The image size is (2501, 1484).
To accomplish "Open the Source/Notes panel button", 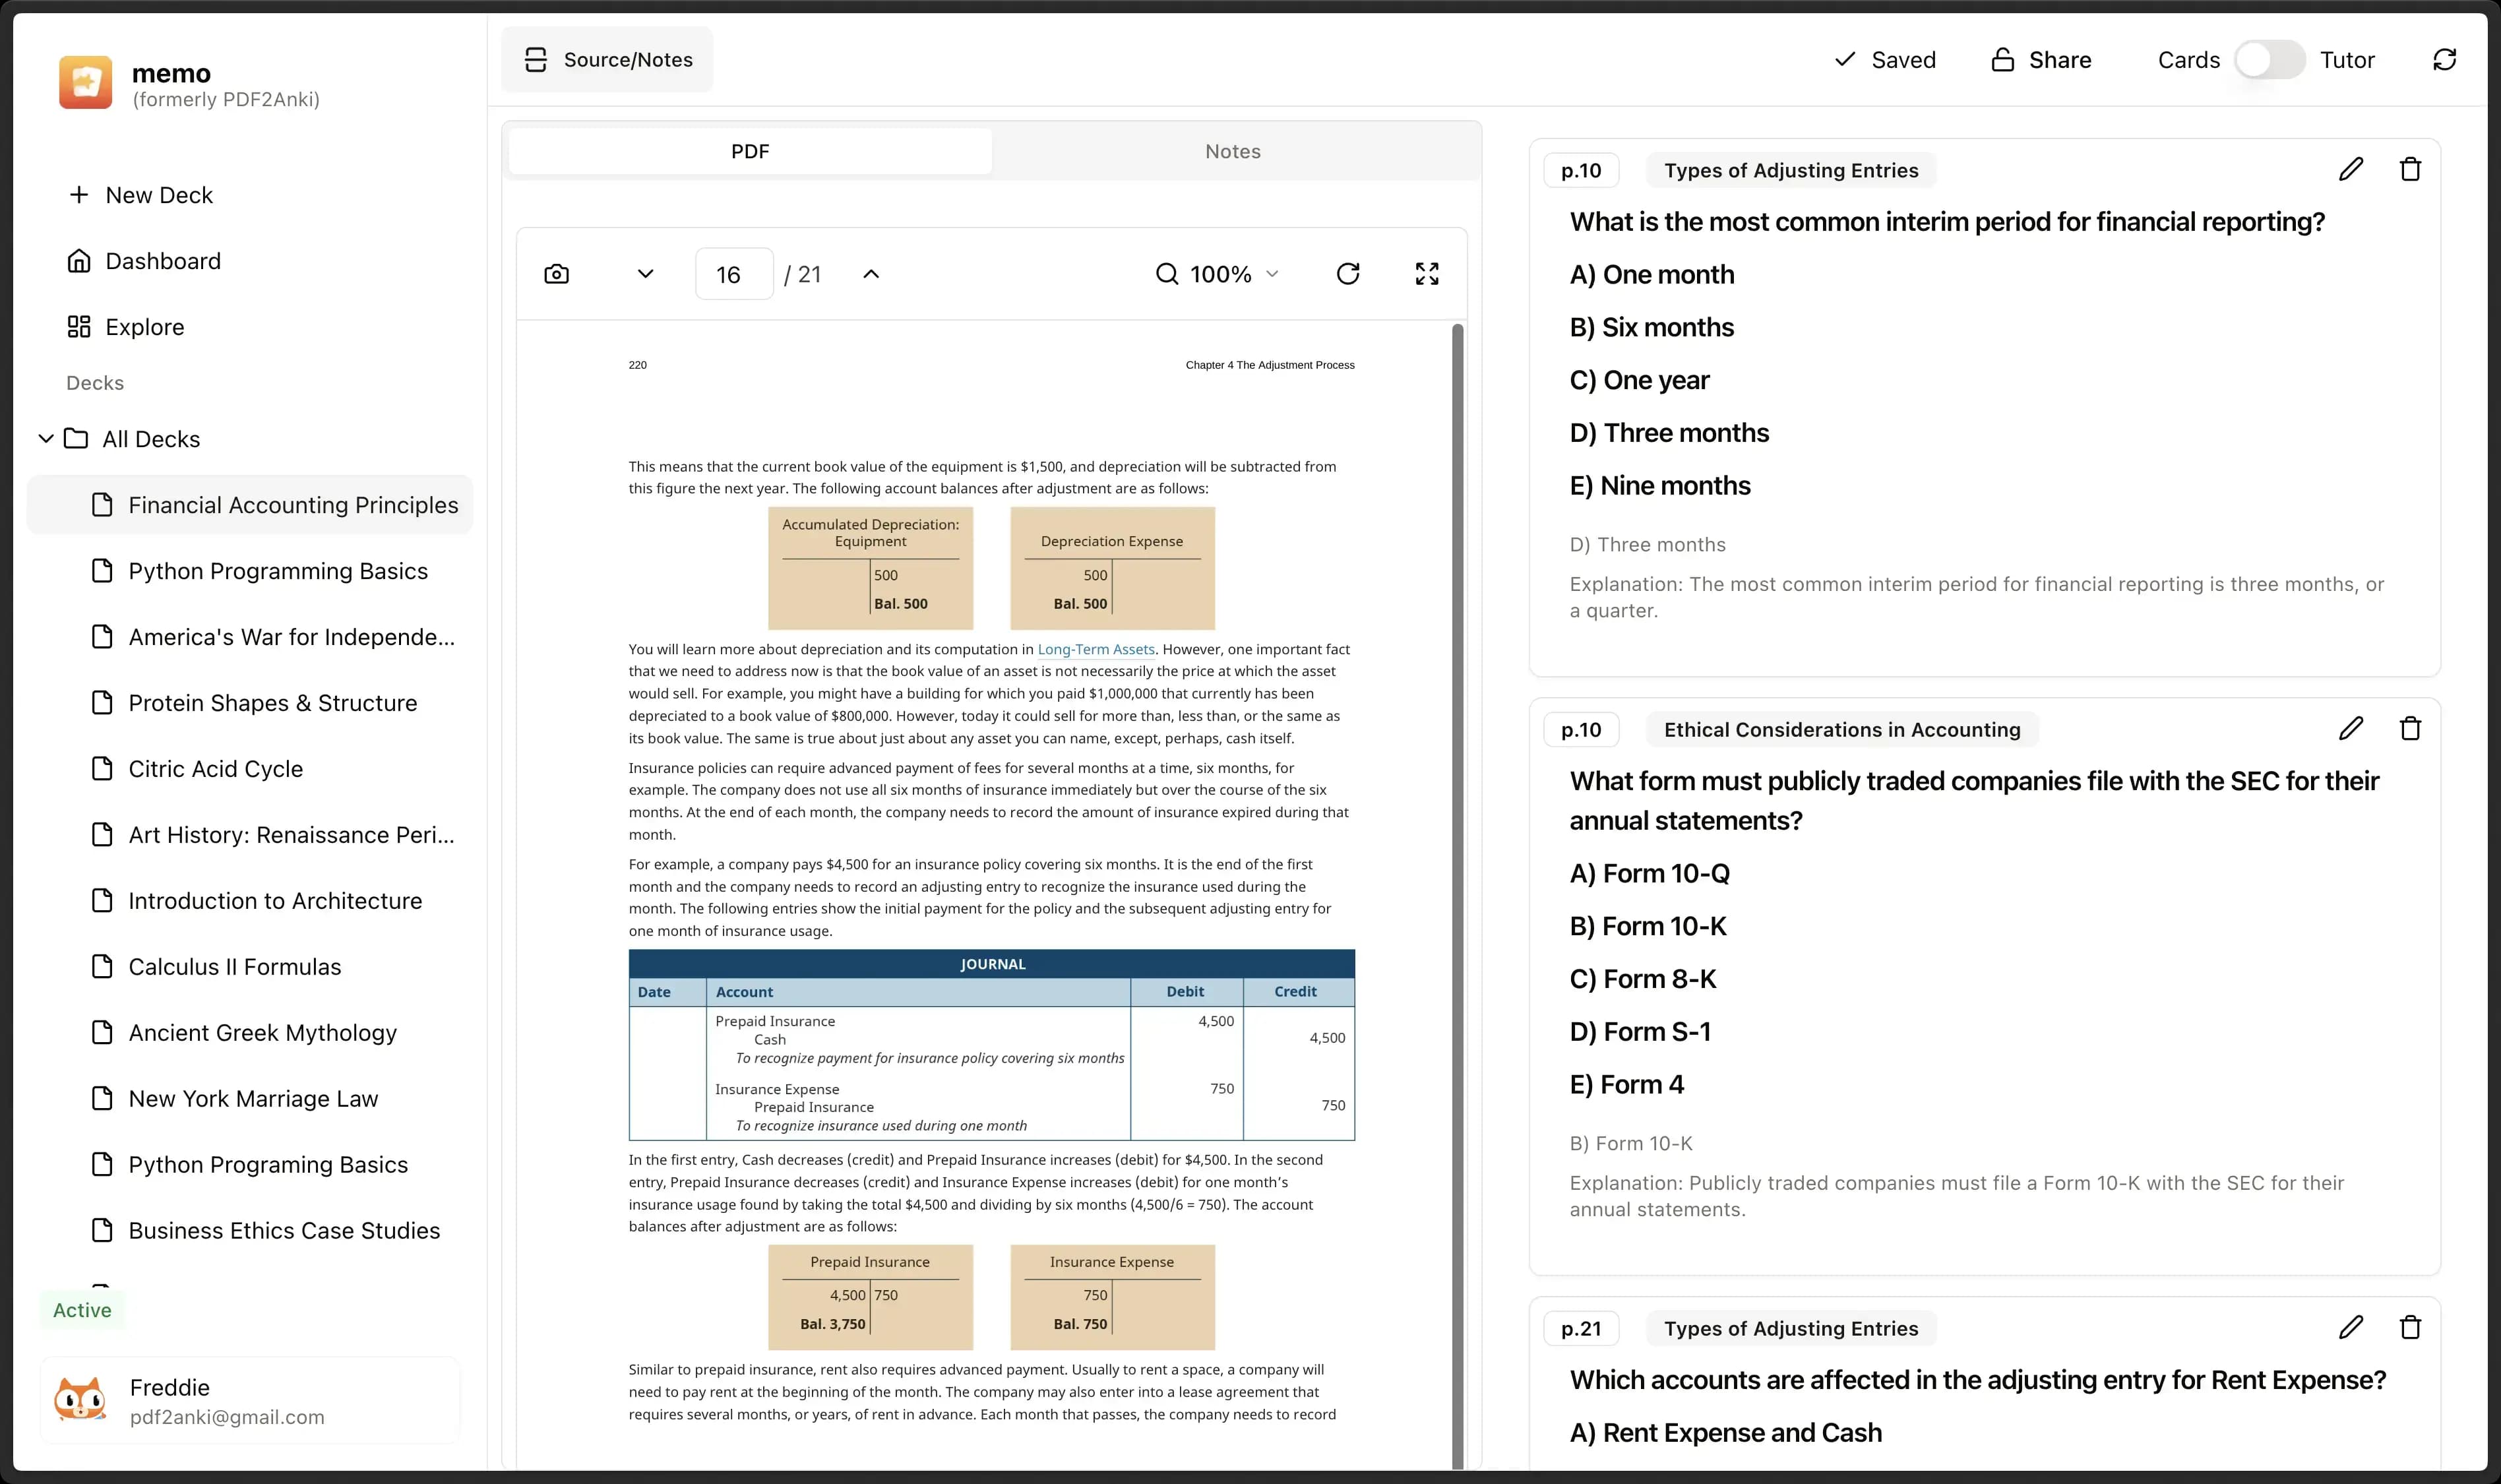I will 607,60.
